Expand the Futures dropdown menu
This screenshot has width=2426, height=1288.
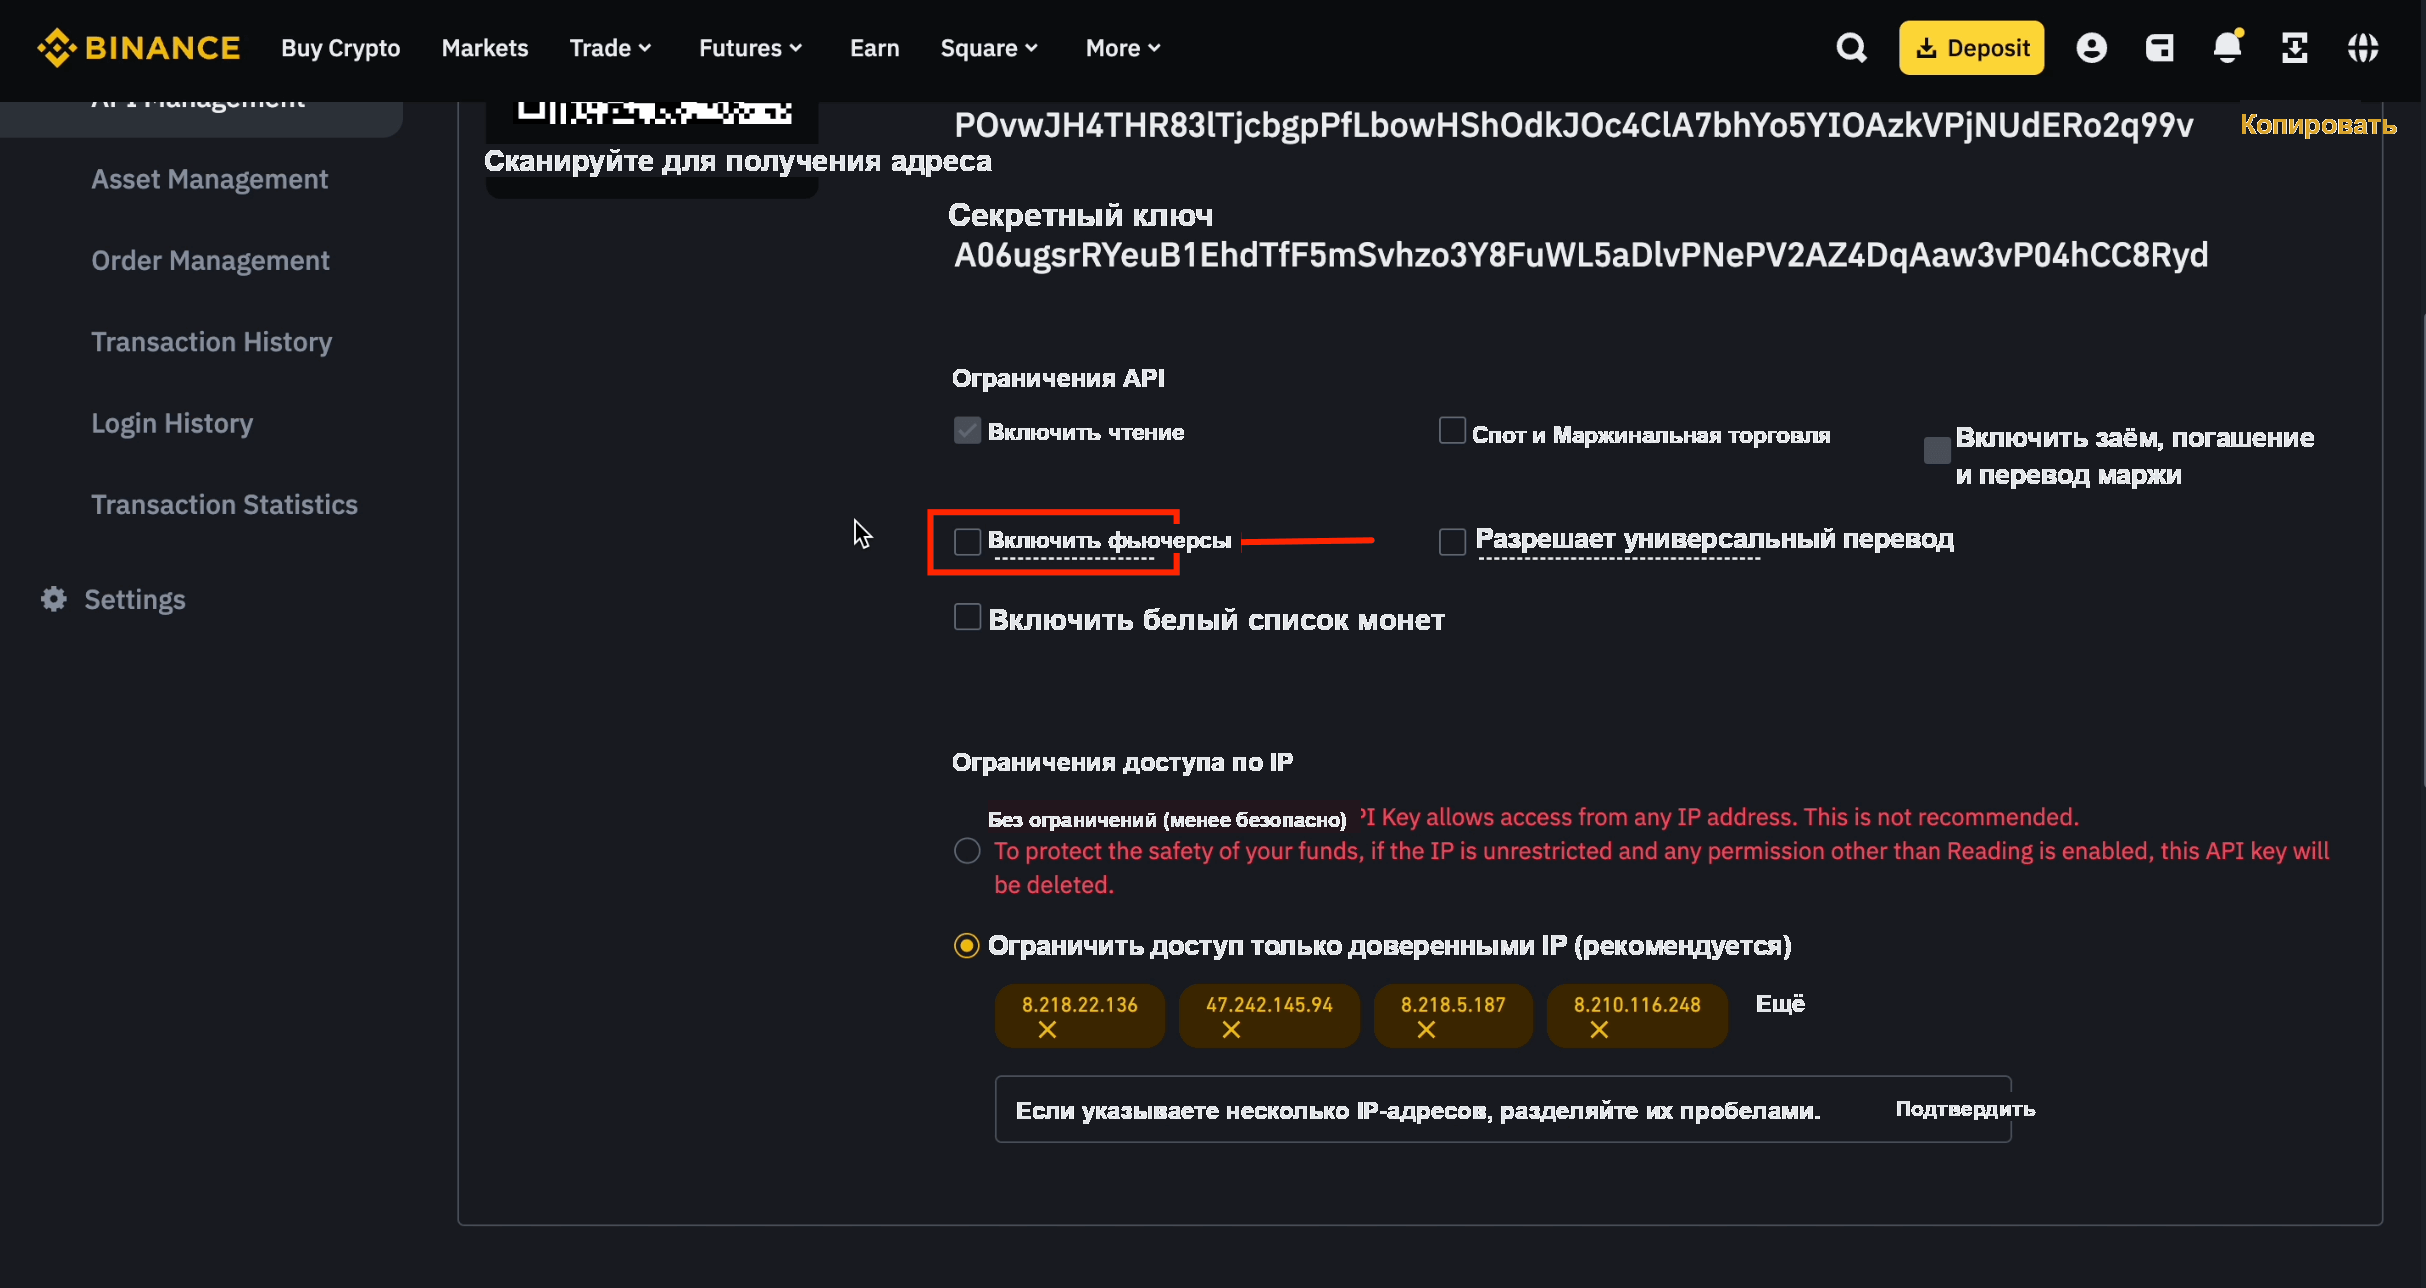750,48
